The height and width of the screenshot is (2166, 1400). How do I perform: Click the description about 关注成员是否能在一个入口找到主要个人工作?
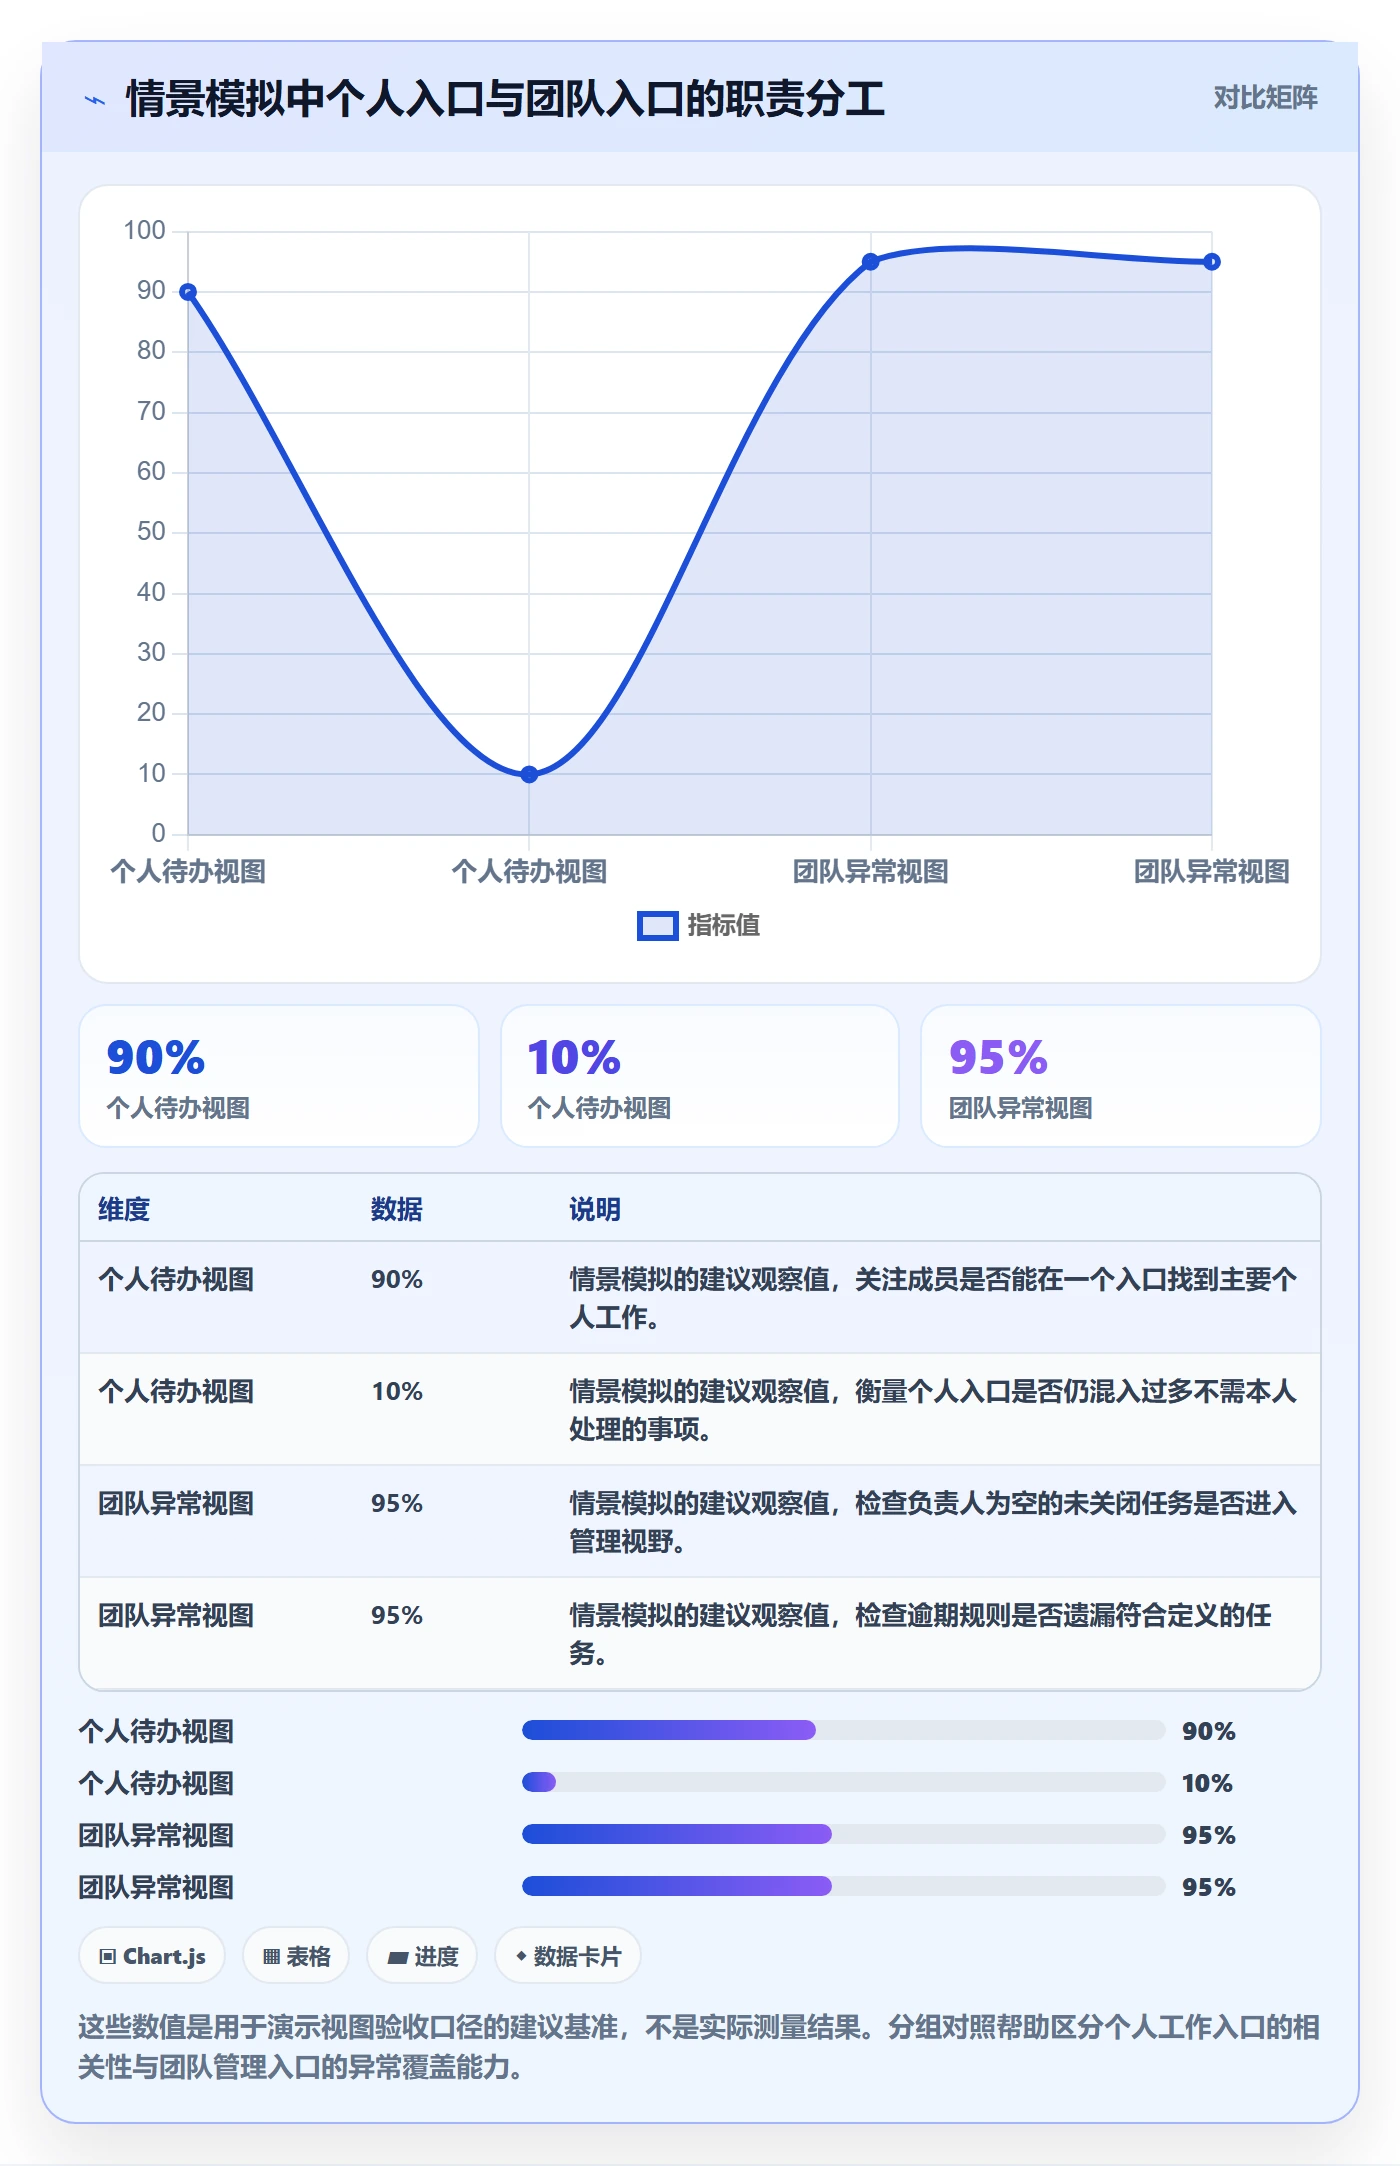(934, 1298)
